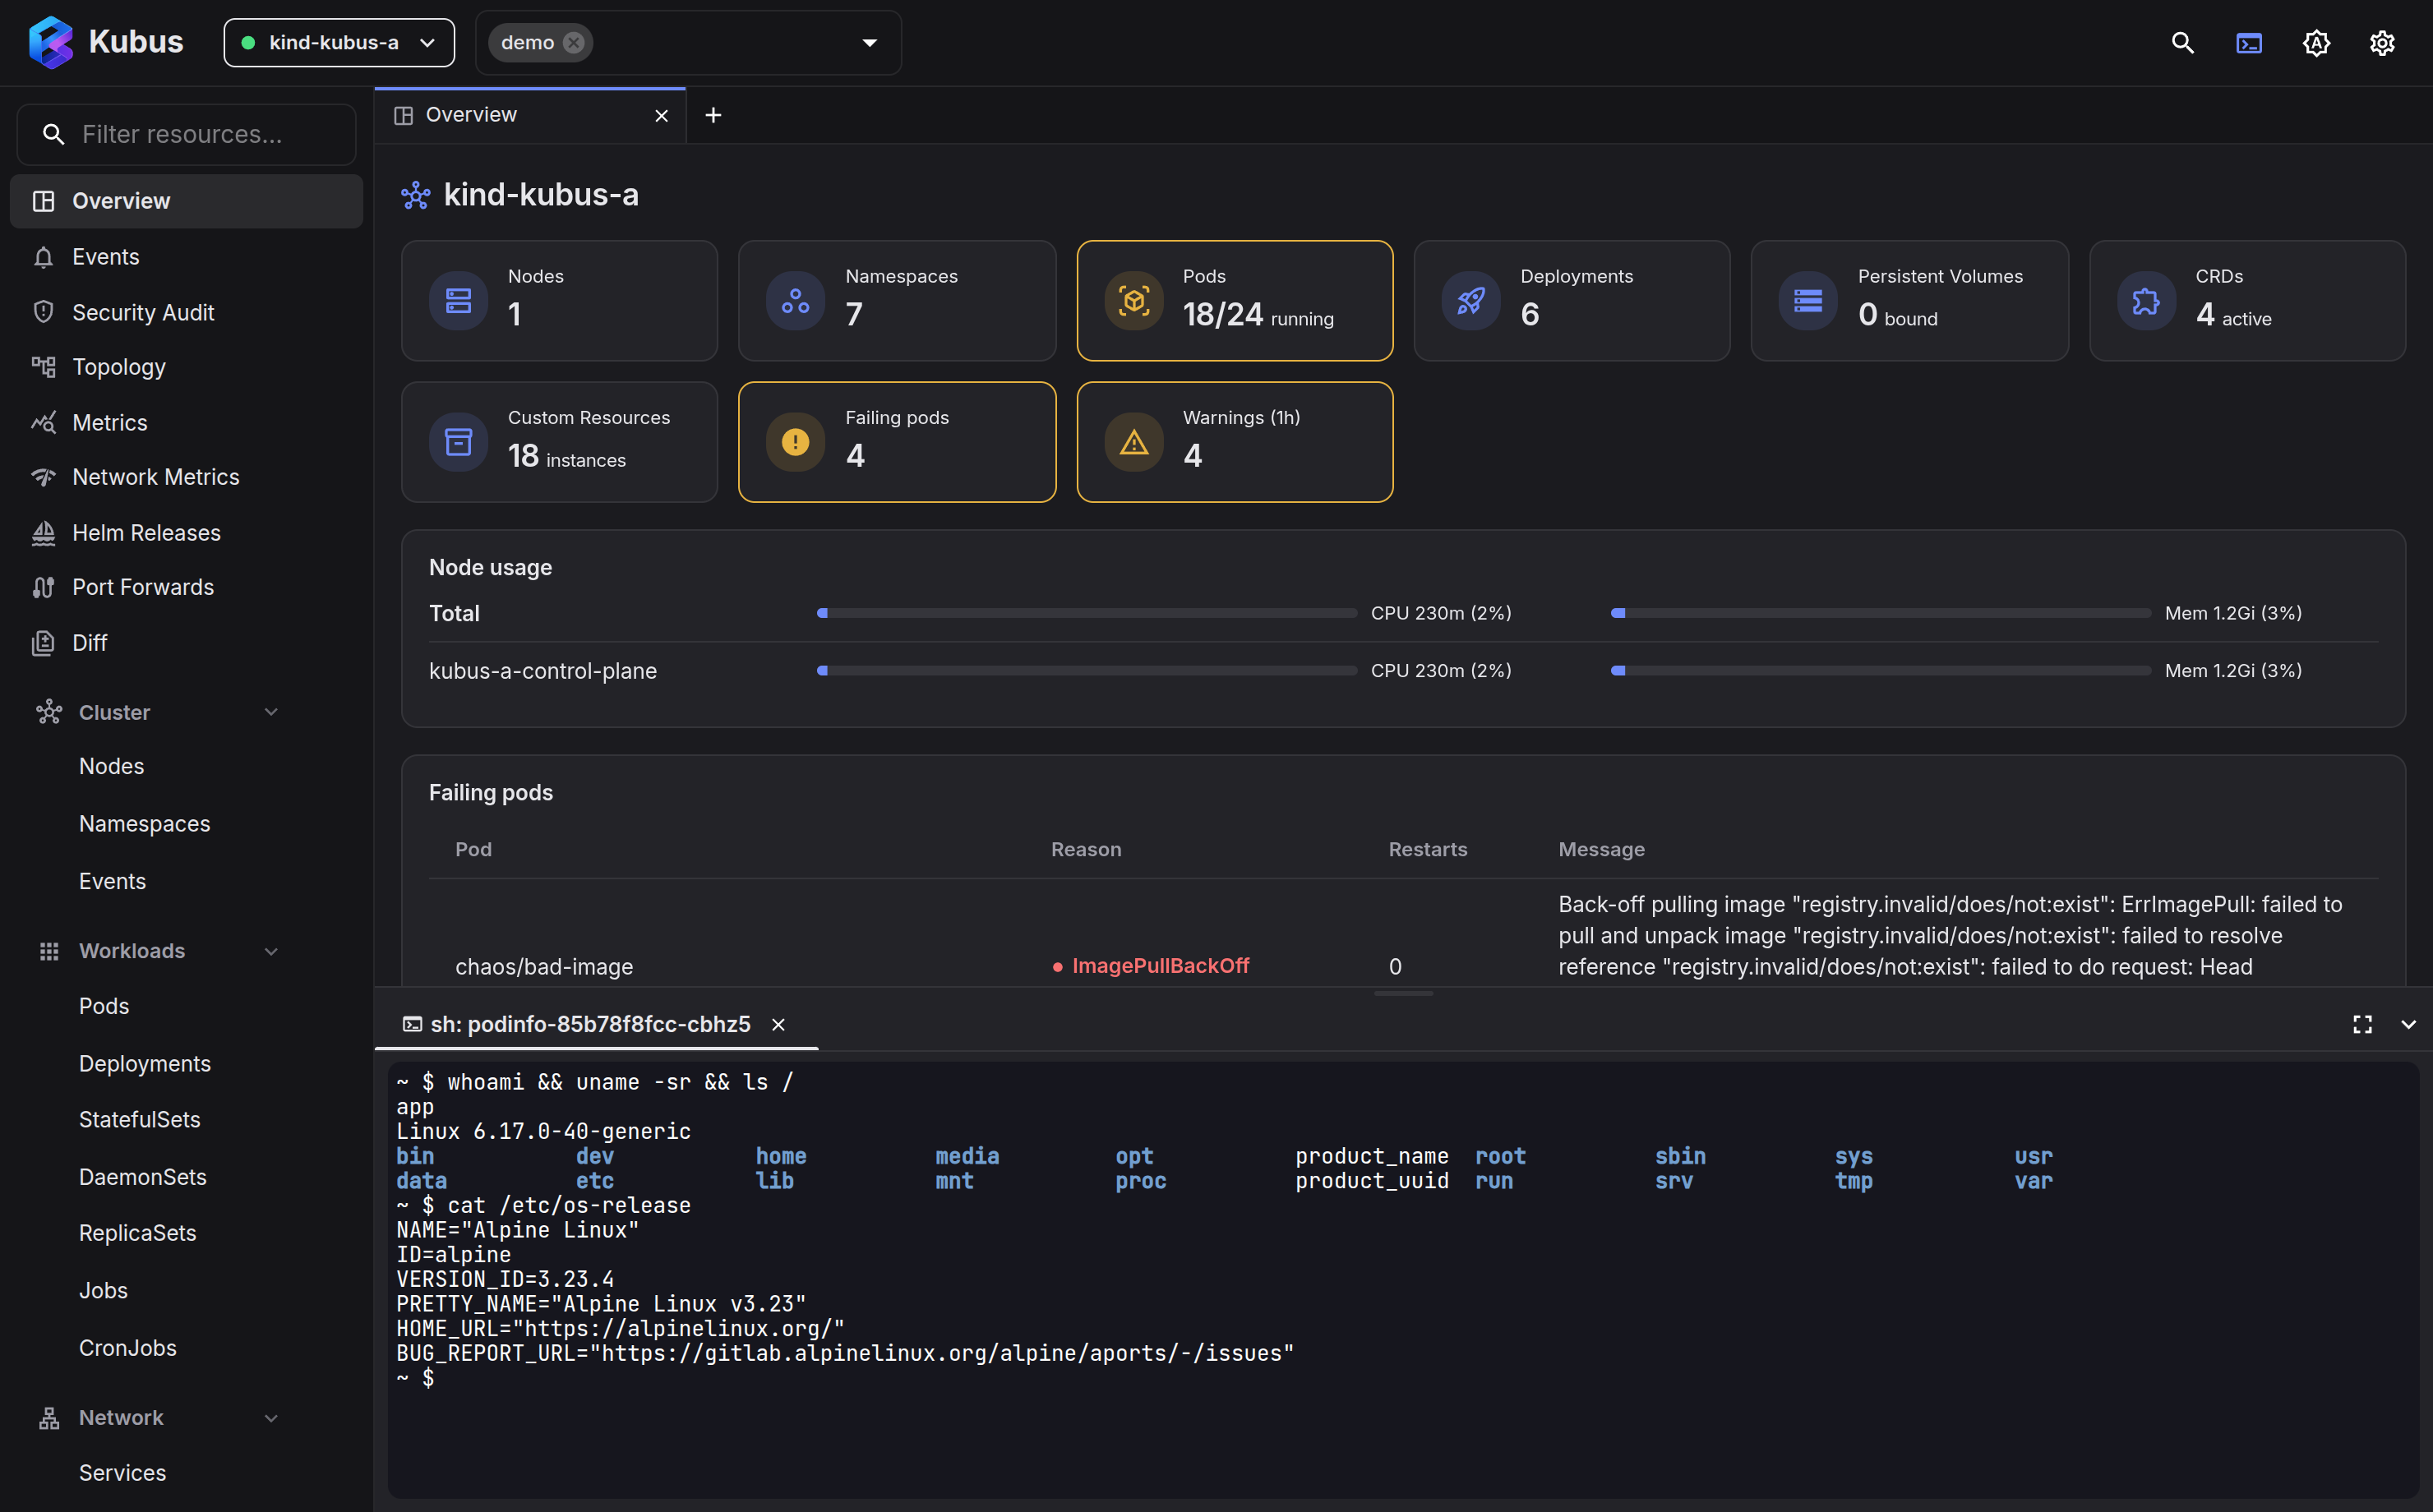Click the Total CPU usage bar
The image size is (2433, 1512).
tap(1087, 613)
